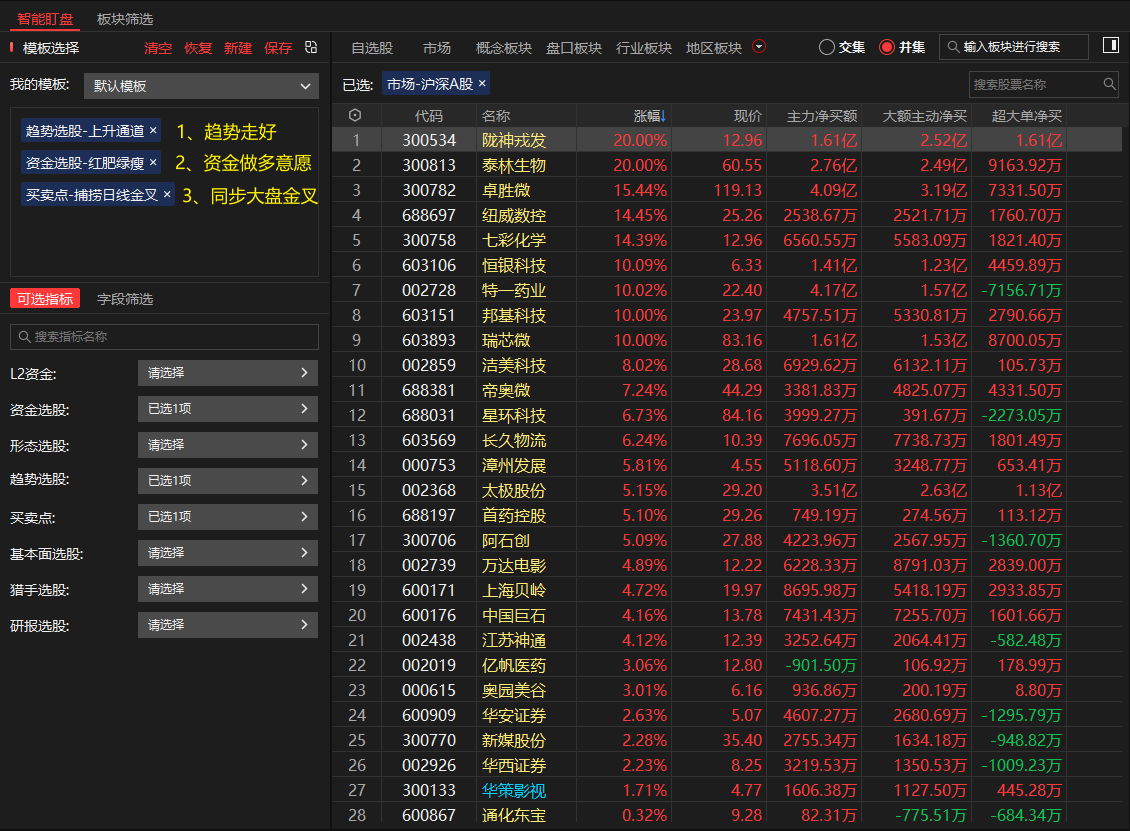Select stock 华安证券
Image resolution: width=1130 pixels, height=831 pixels.
(x=514, y=715)
